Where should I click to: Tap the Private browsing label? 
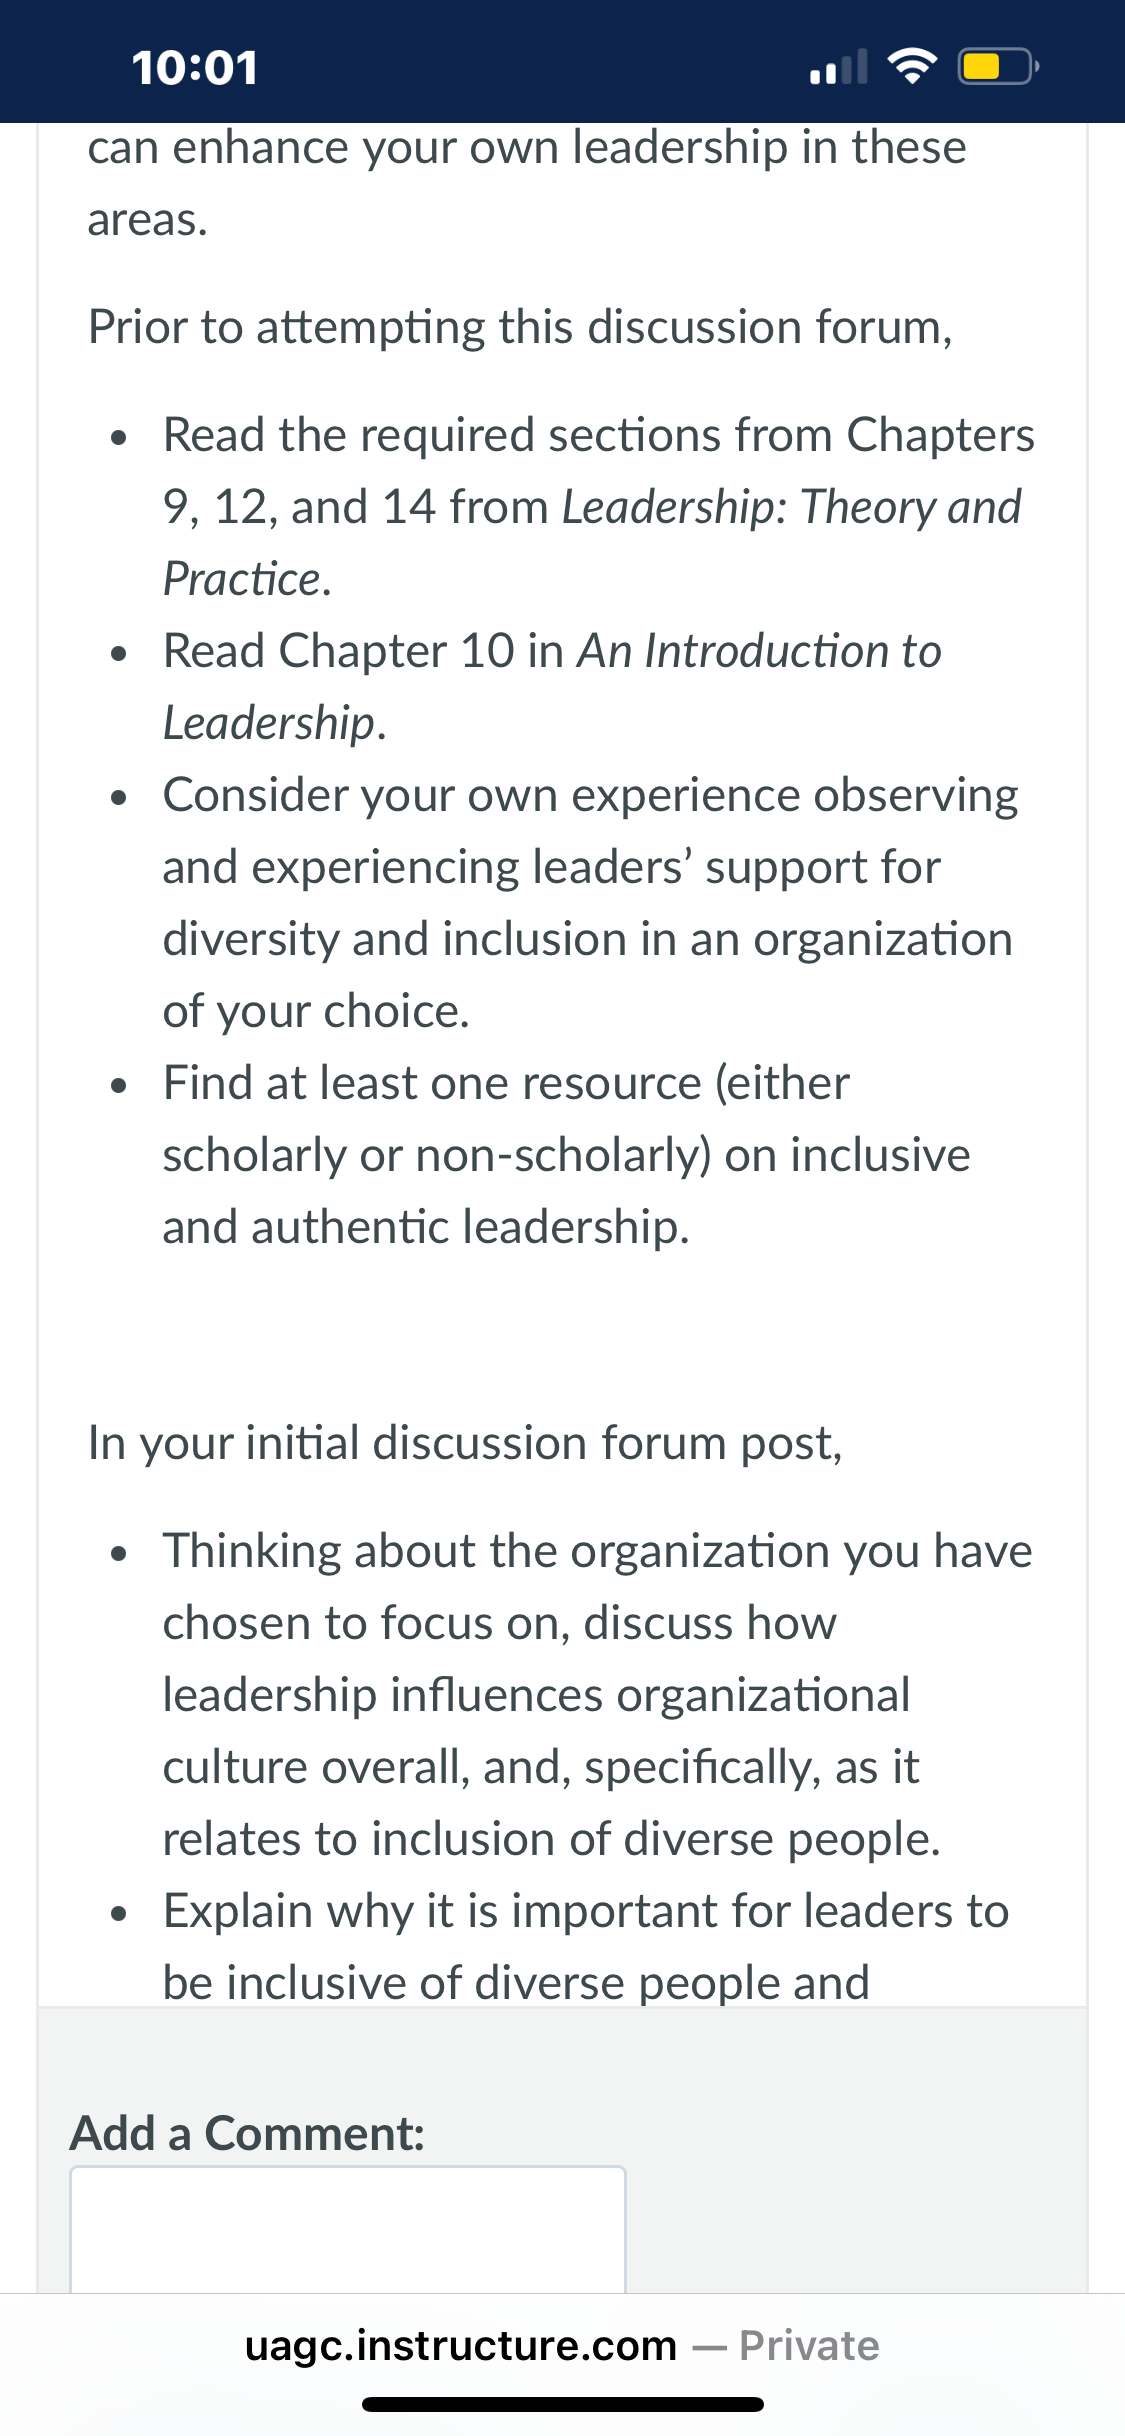809,2346
